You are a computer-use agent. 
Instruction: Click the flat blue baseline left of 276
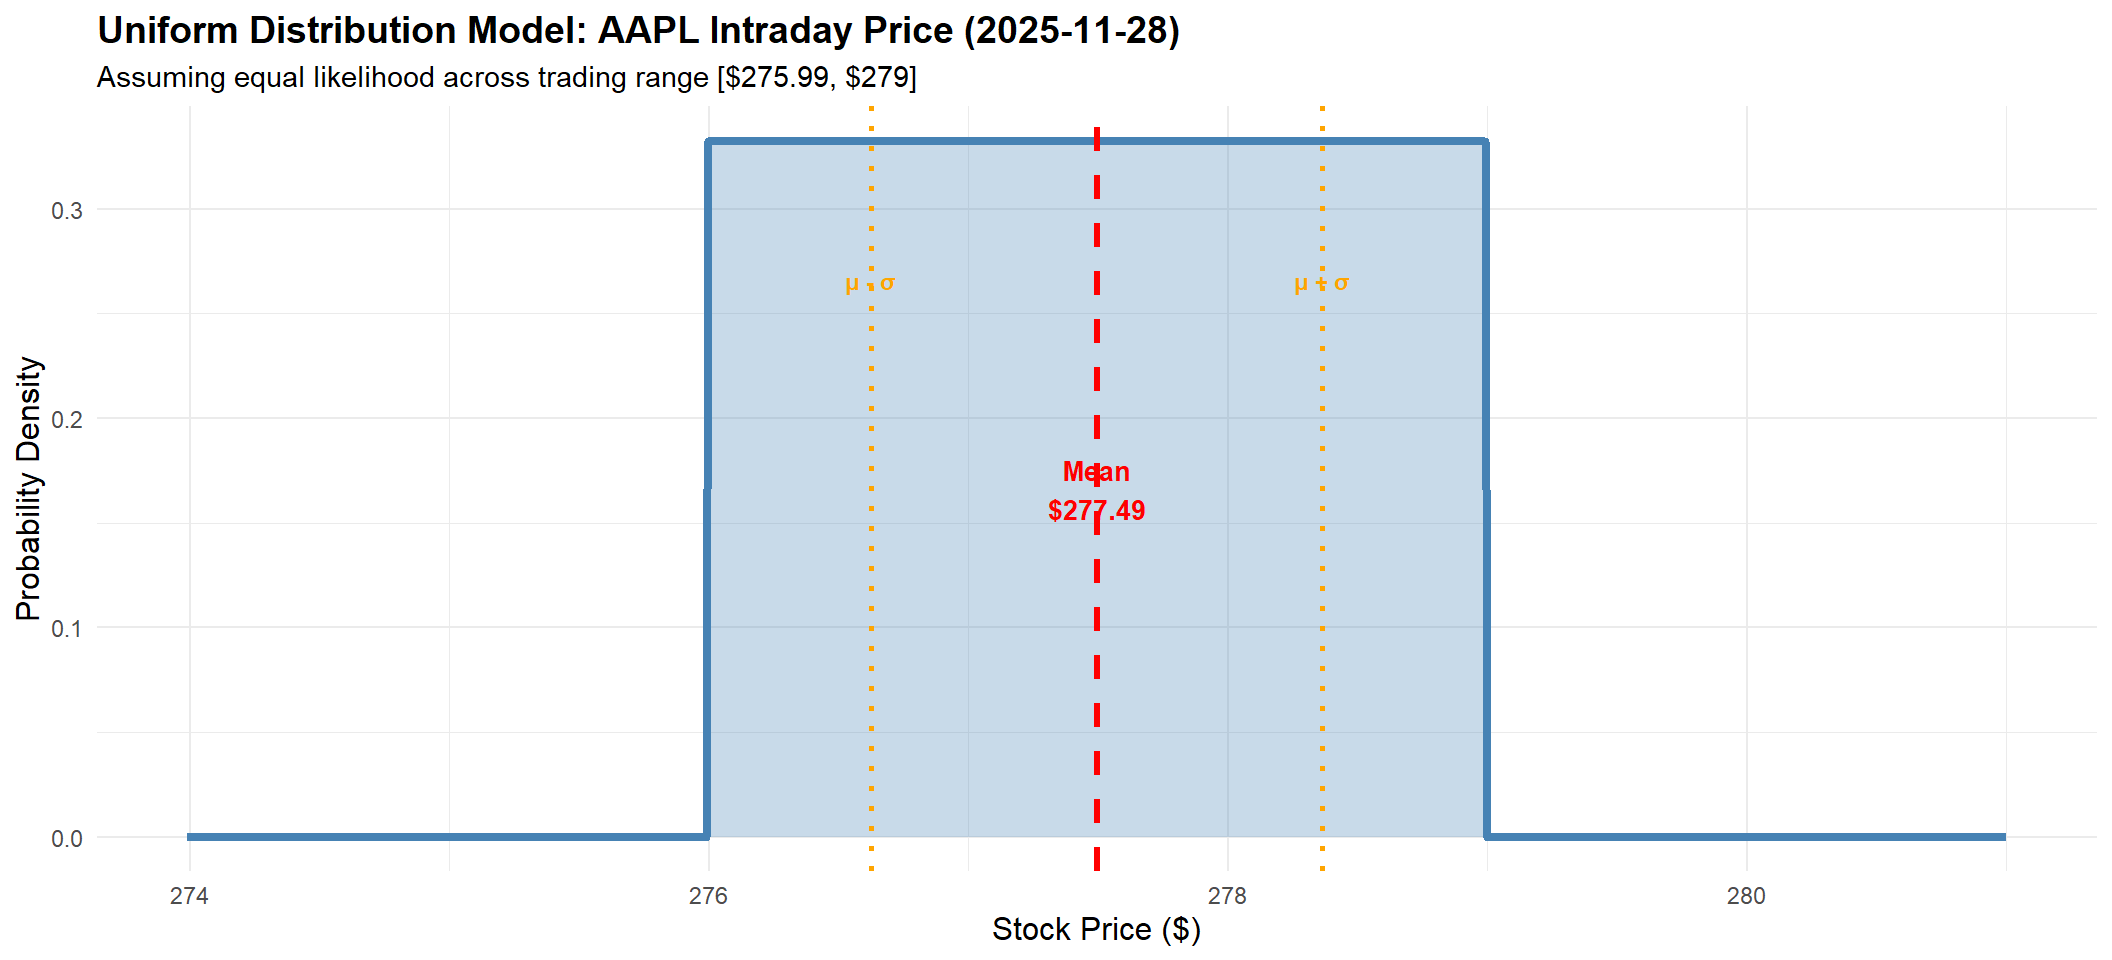click(x=450, y=837)
